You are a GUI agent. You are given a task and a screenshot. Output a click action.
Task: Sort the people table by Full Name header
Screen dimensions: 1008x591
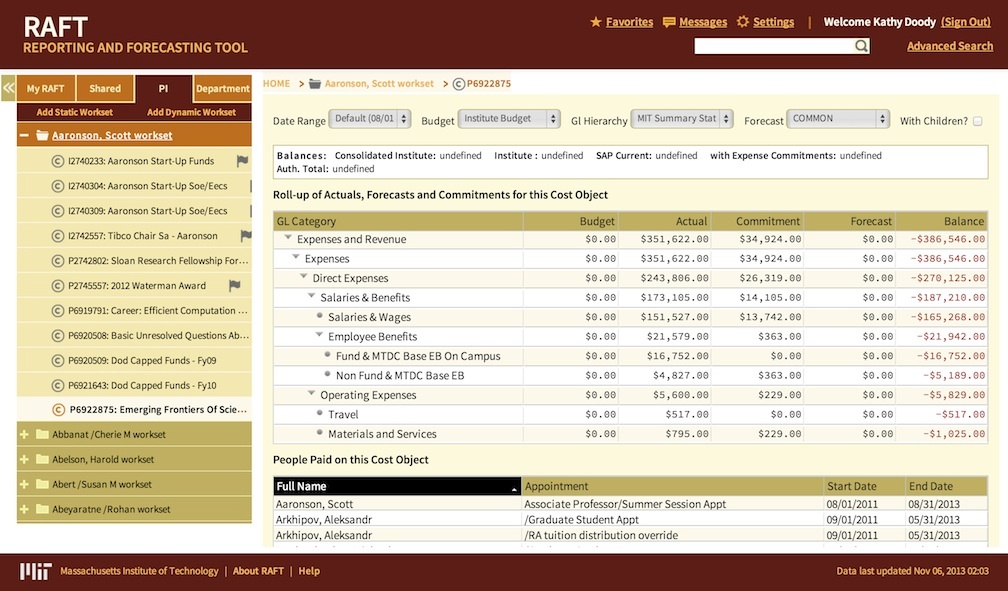click(397, 486)
